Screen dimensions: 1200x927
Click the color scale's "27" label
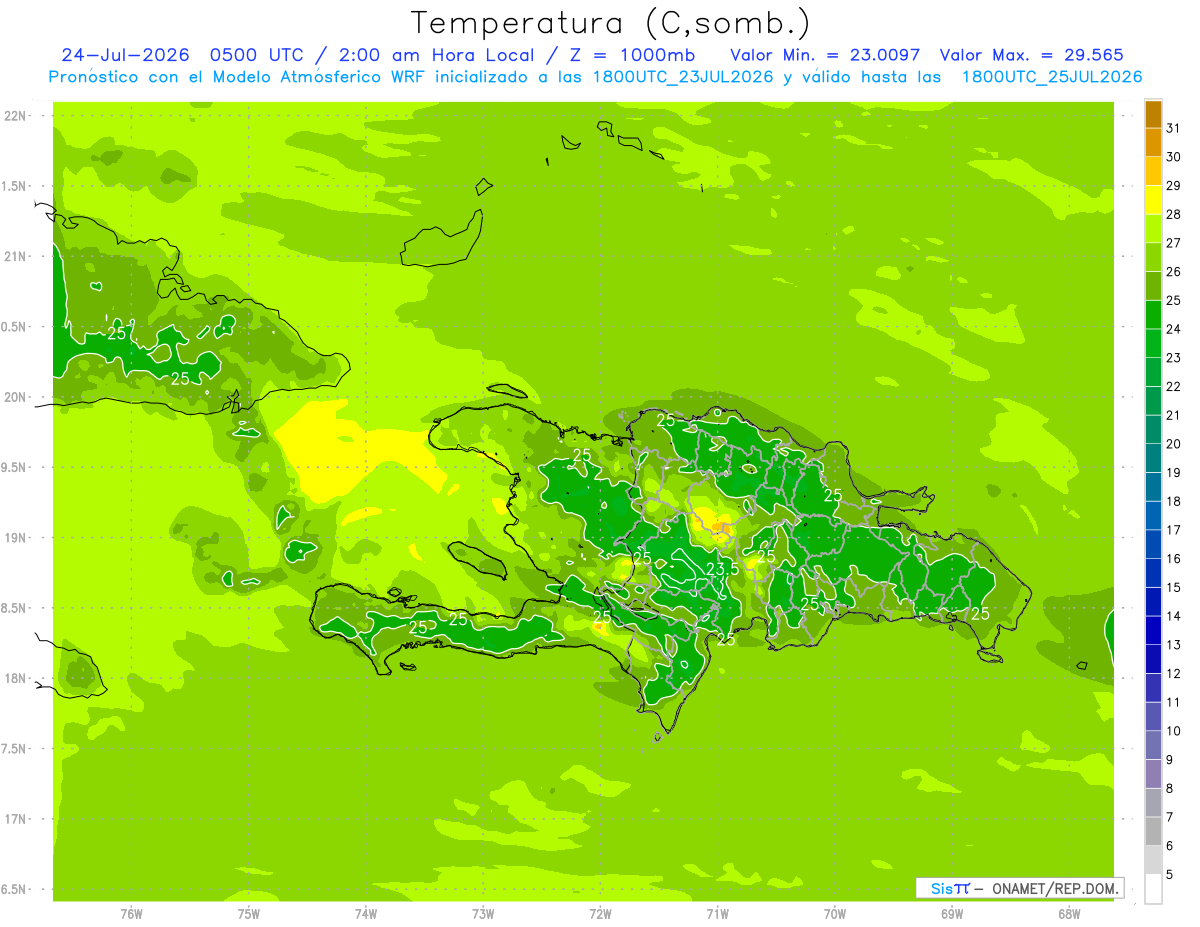coord(1174,243)
